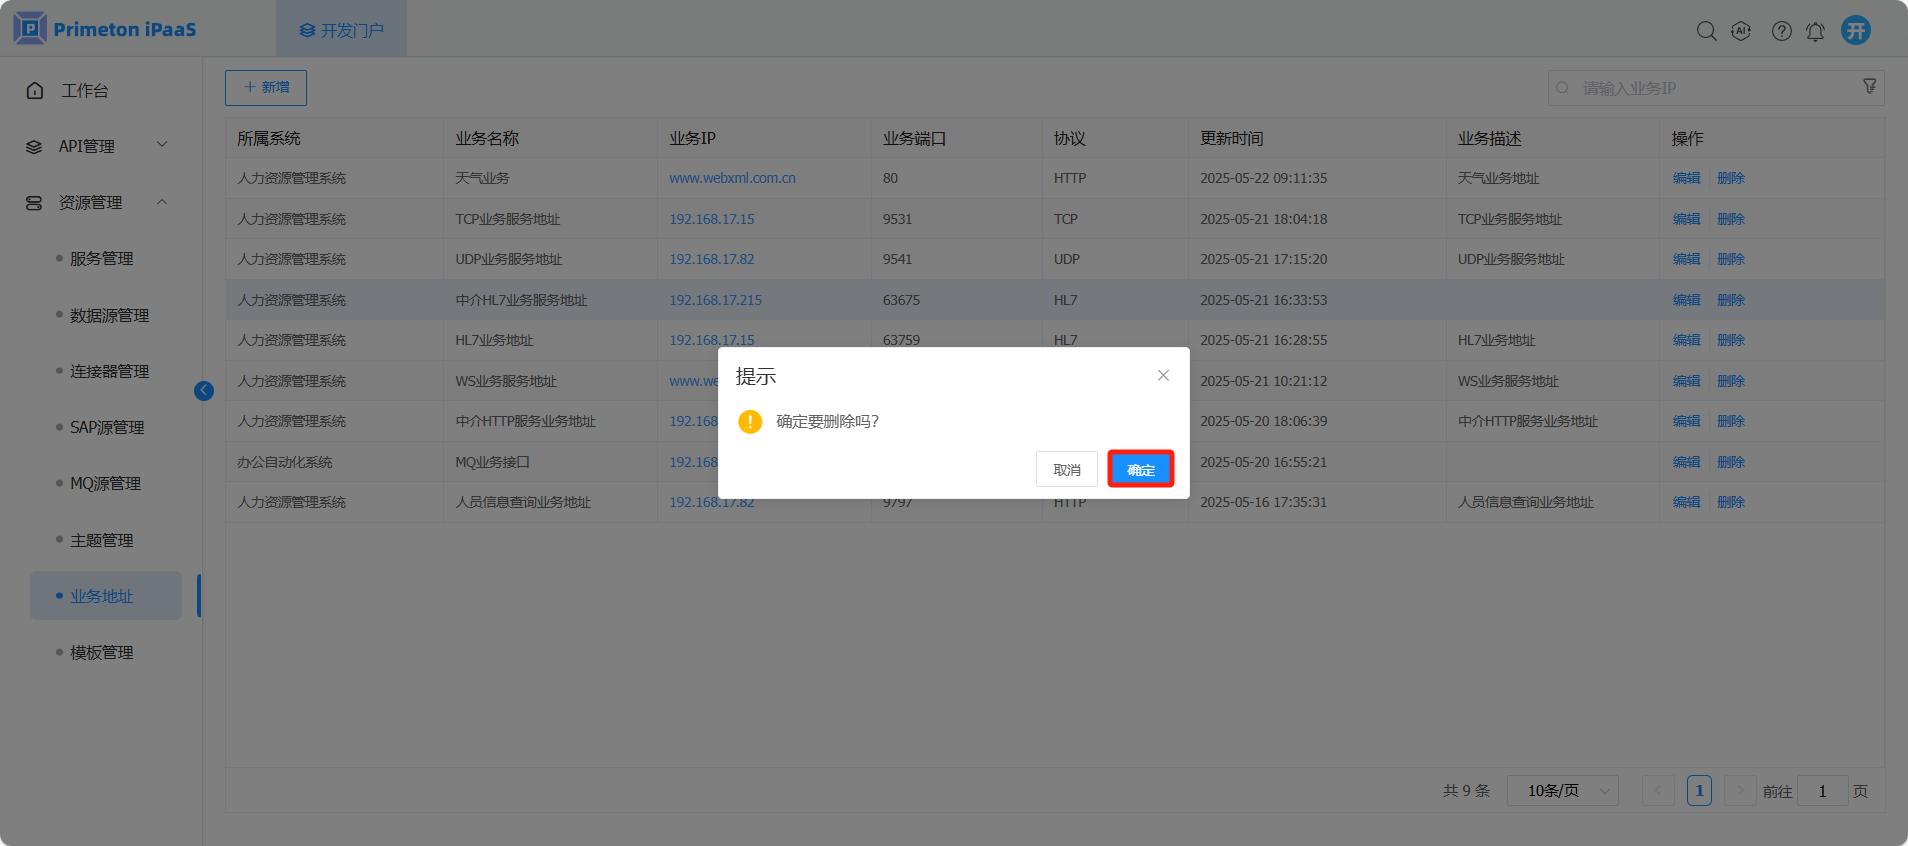The image size is (1908, 846).
Task: Click the search magnifier icon in header
Action: 1706,31
